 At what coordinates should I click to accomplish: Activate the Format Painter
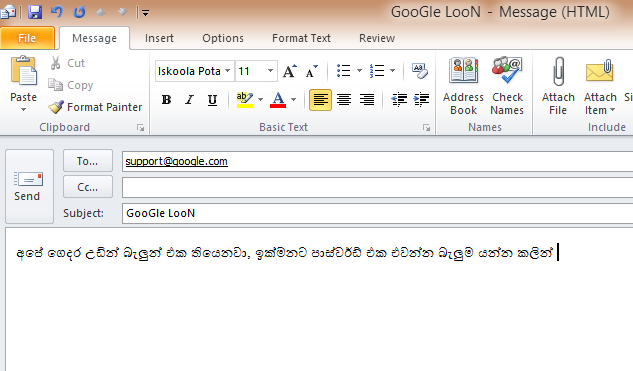(95, 107)
